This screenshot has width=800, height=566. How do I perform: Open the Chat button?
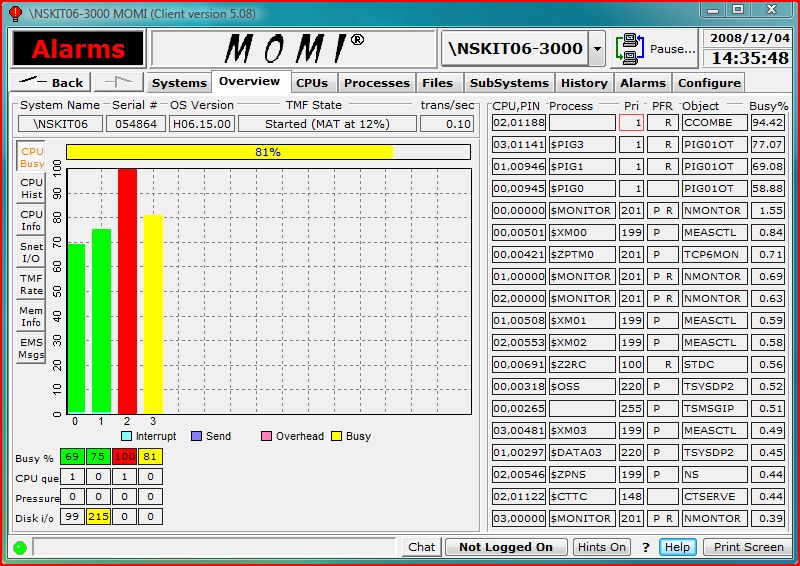(x=421, y=547)
